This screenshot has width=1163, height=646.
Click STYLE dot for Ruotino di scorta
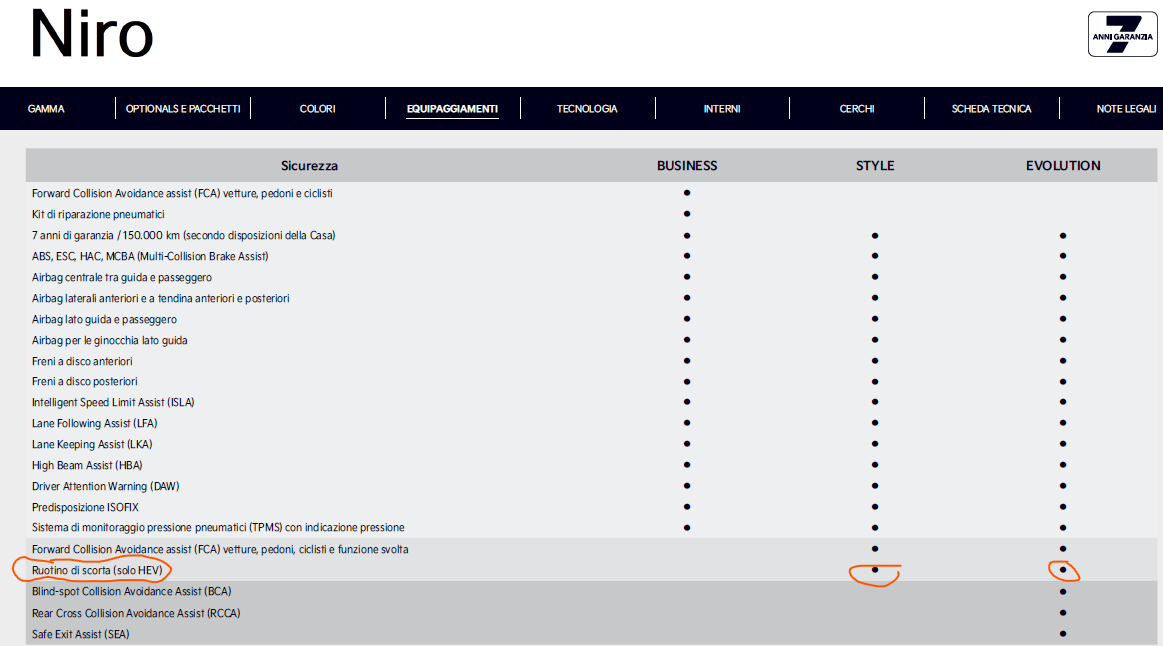[875, 570]
